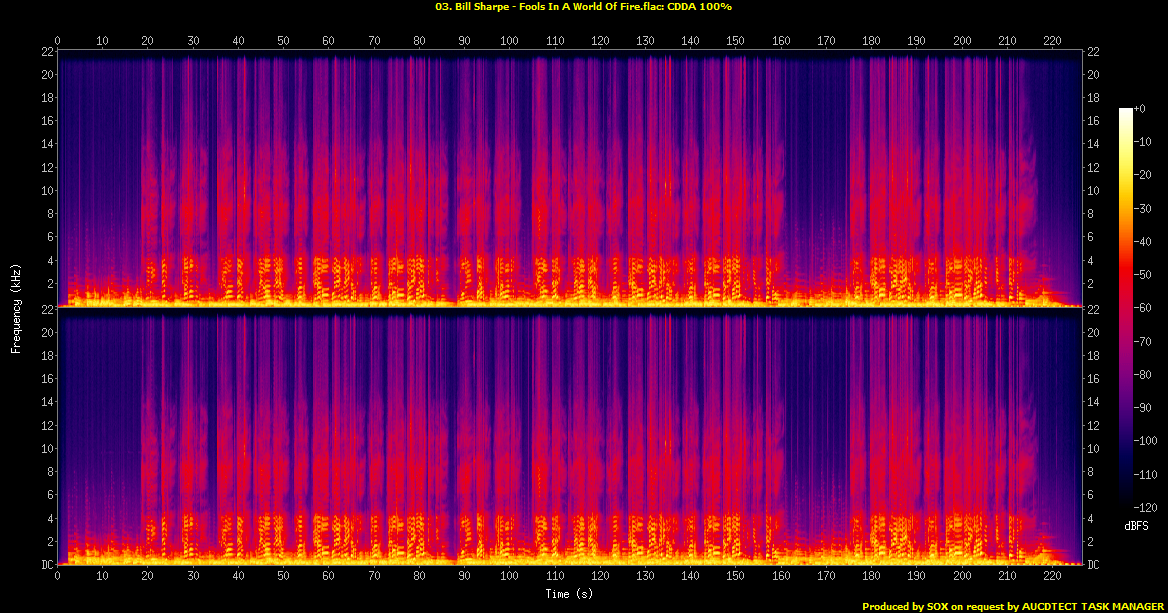Click the "Produced by SOX on request by AUCDTECT TASK MANAGER" footer
This screenshot has height=613, width=1168.
pyautogui.click(x=1013, y=606)
